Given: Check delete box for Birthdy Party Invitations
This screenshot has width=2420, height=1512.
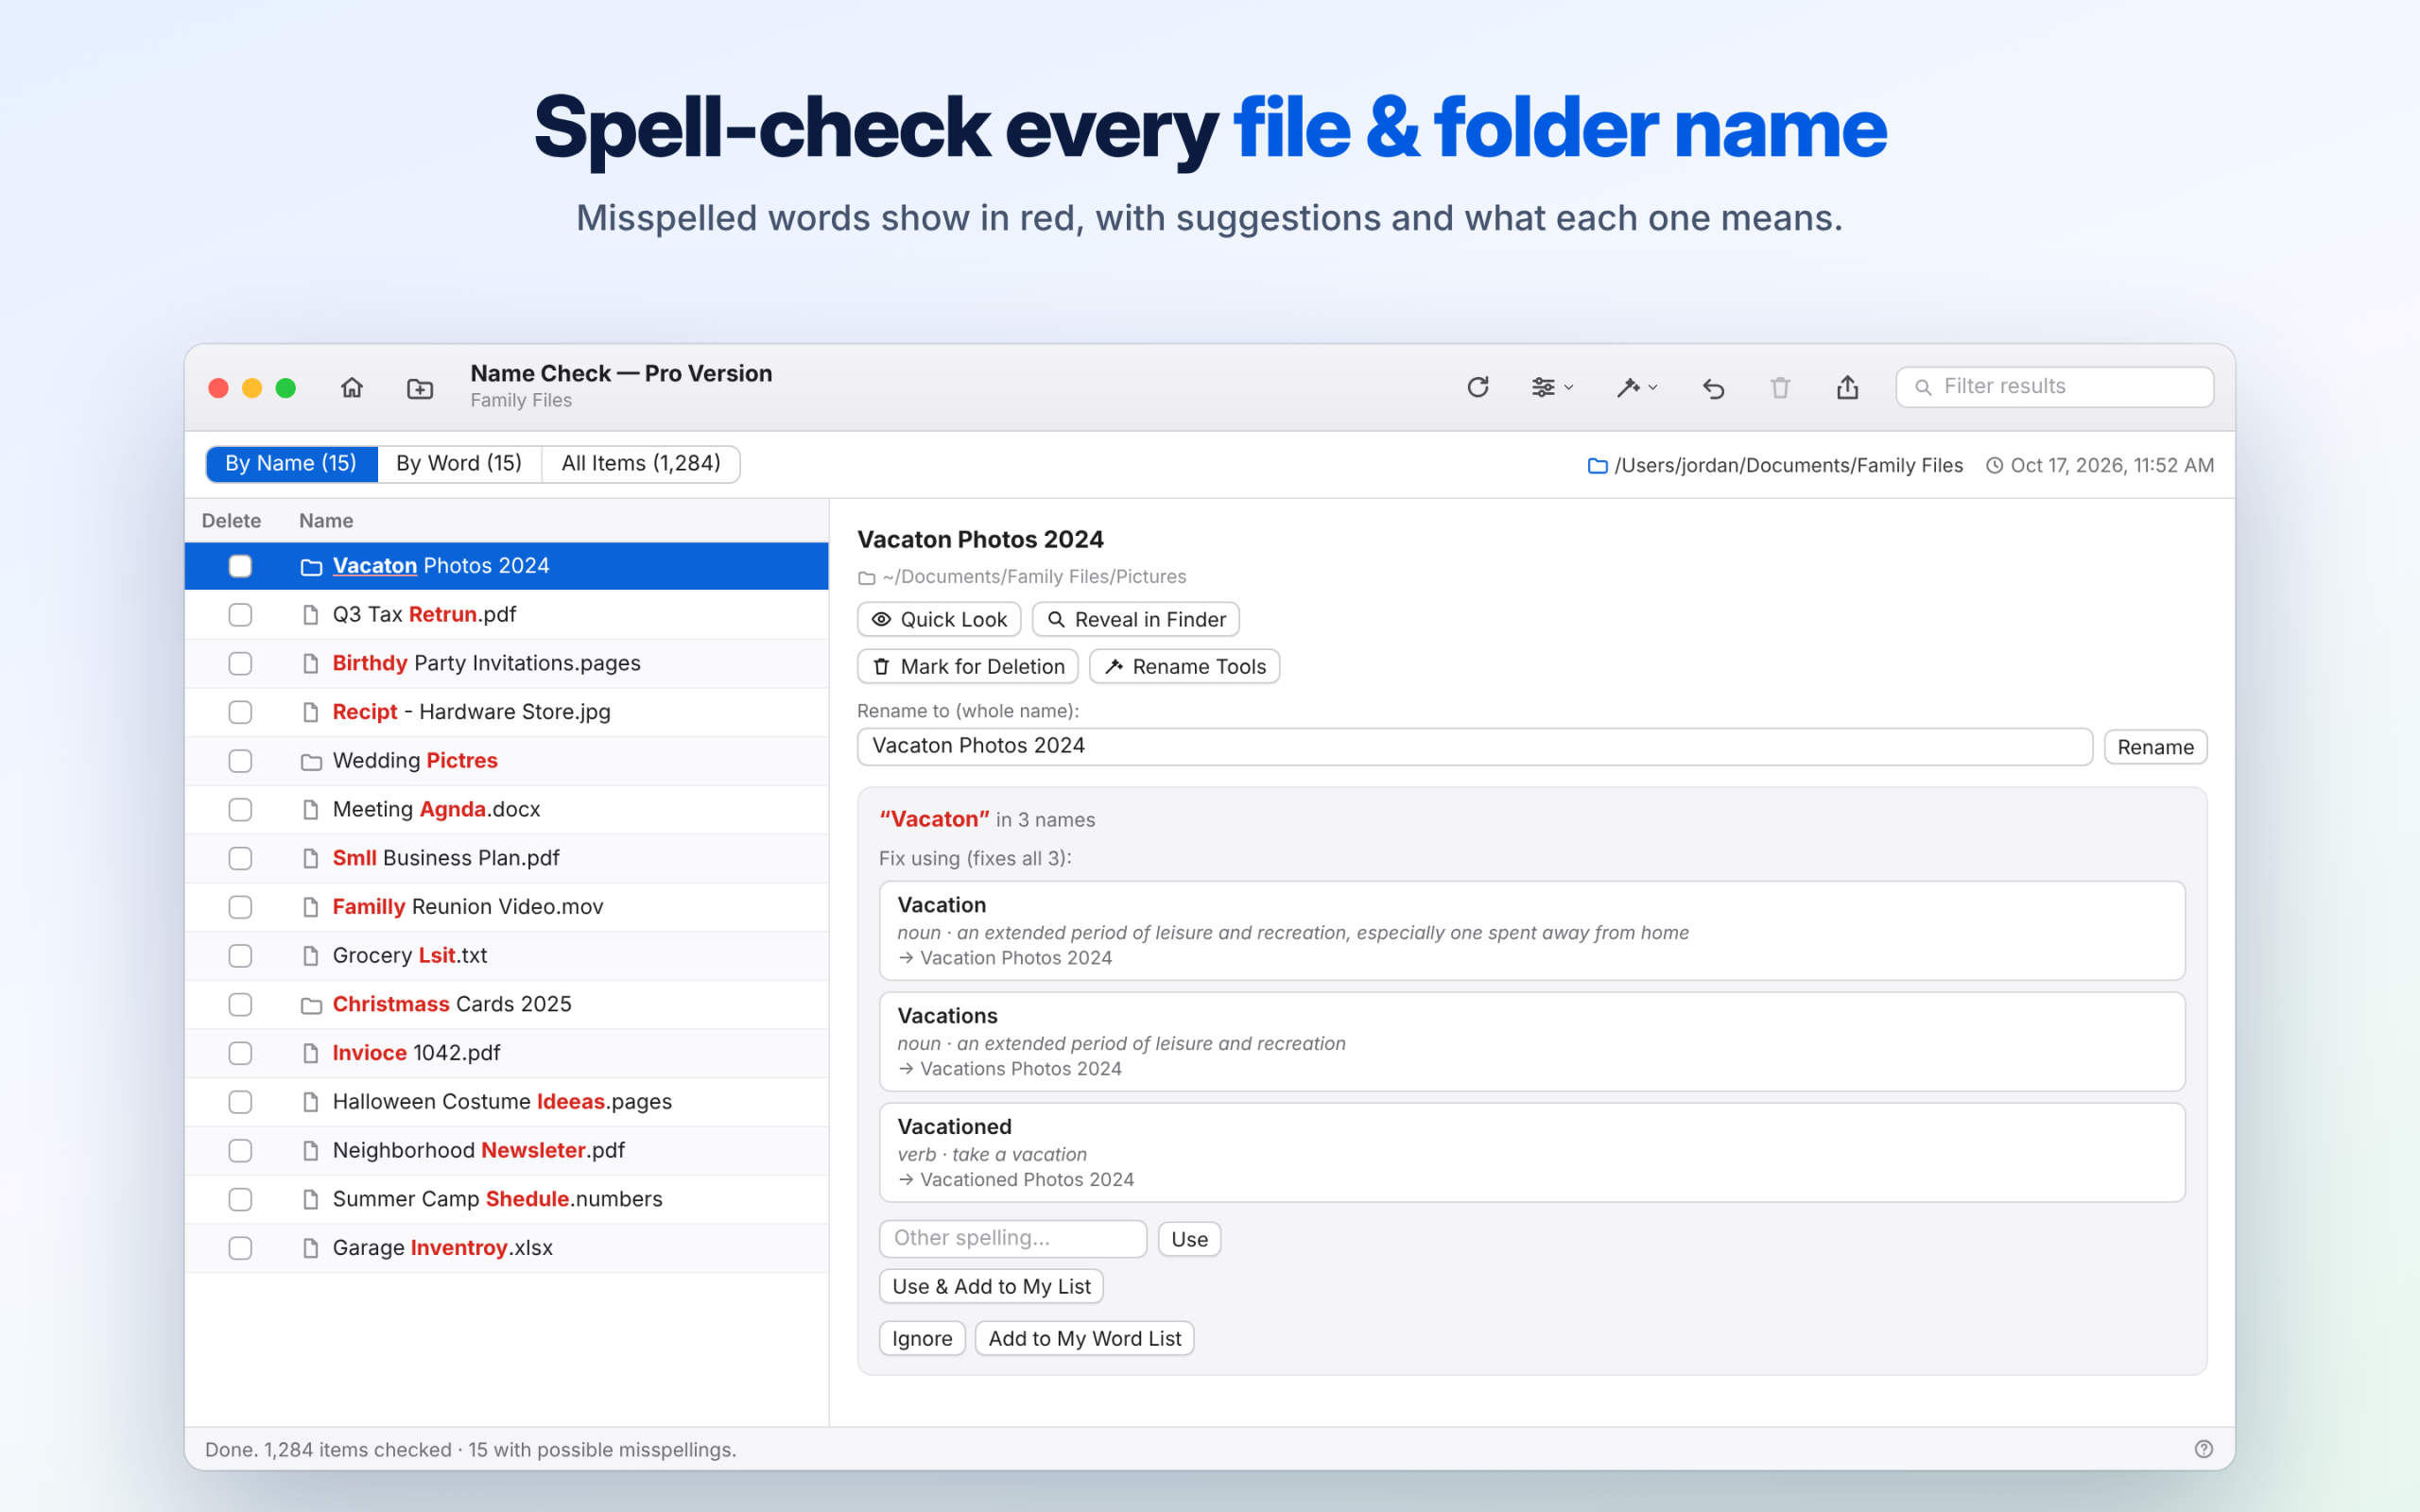Looking at the screenshot, I should click(x=240, y=664).
